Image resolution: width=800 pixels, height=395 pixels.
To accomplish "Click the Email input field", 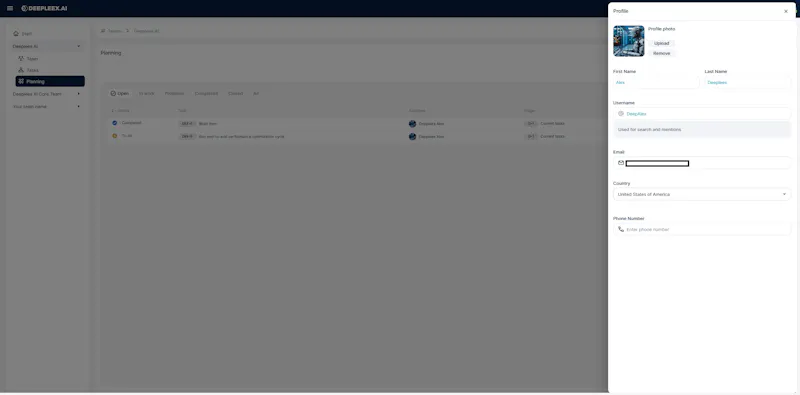I will pyautogui.click(x=702, y=163).
